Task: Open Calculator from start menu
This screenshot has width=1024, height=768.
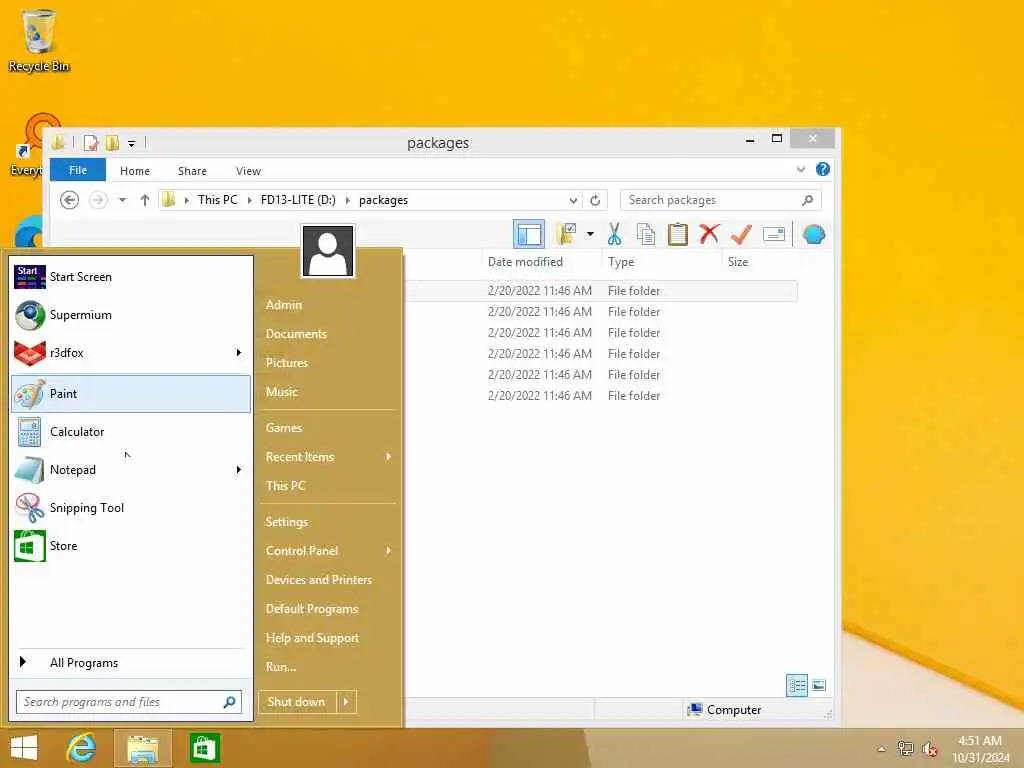Action: (x=131, y=432)
